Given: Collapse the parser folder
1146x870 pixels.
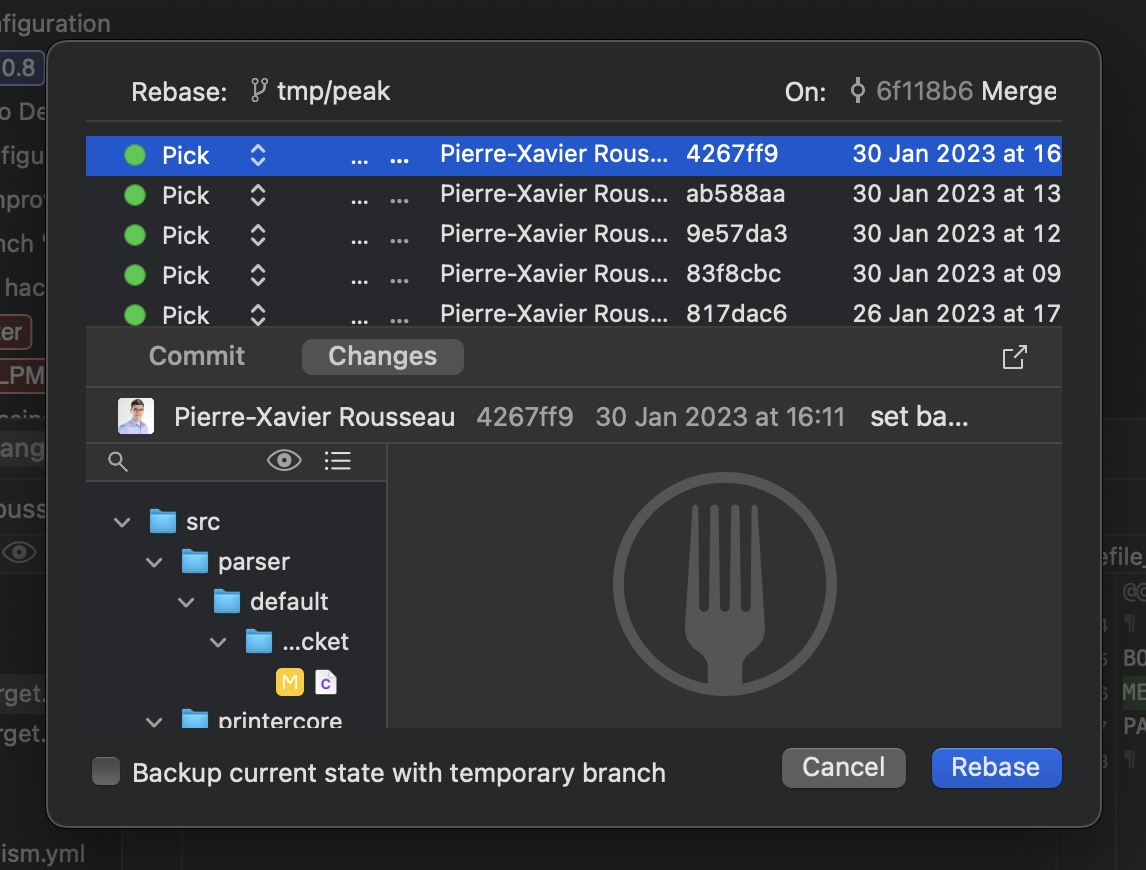Looking at the screenshot, I should [x=155, y=561].
